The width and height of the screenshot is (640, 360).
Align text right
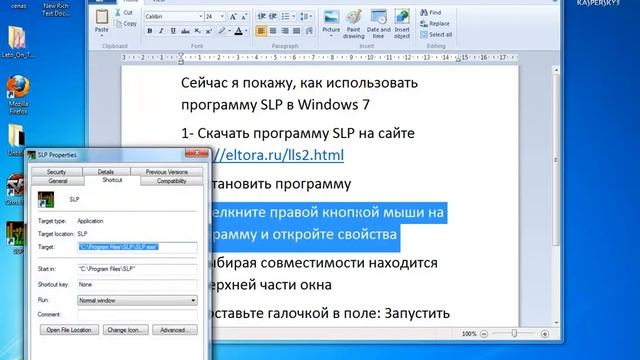tap(285, 31)
